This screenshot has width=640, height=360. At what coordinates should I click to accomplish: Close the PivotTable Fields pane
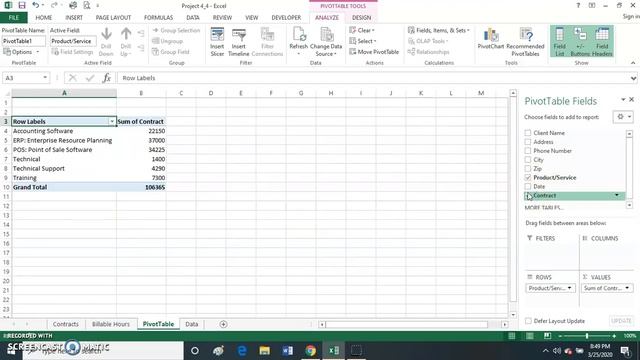point(631,100)
